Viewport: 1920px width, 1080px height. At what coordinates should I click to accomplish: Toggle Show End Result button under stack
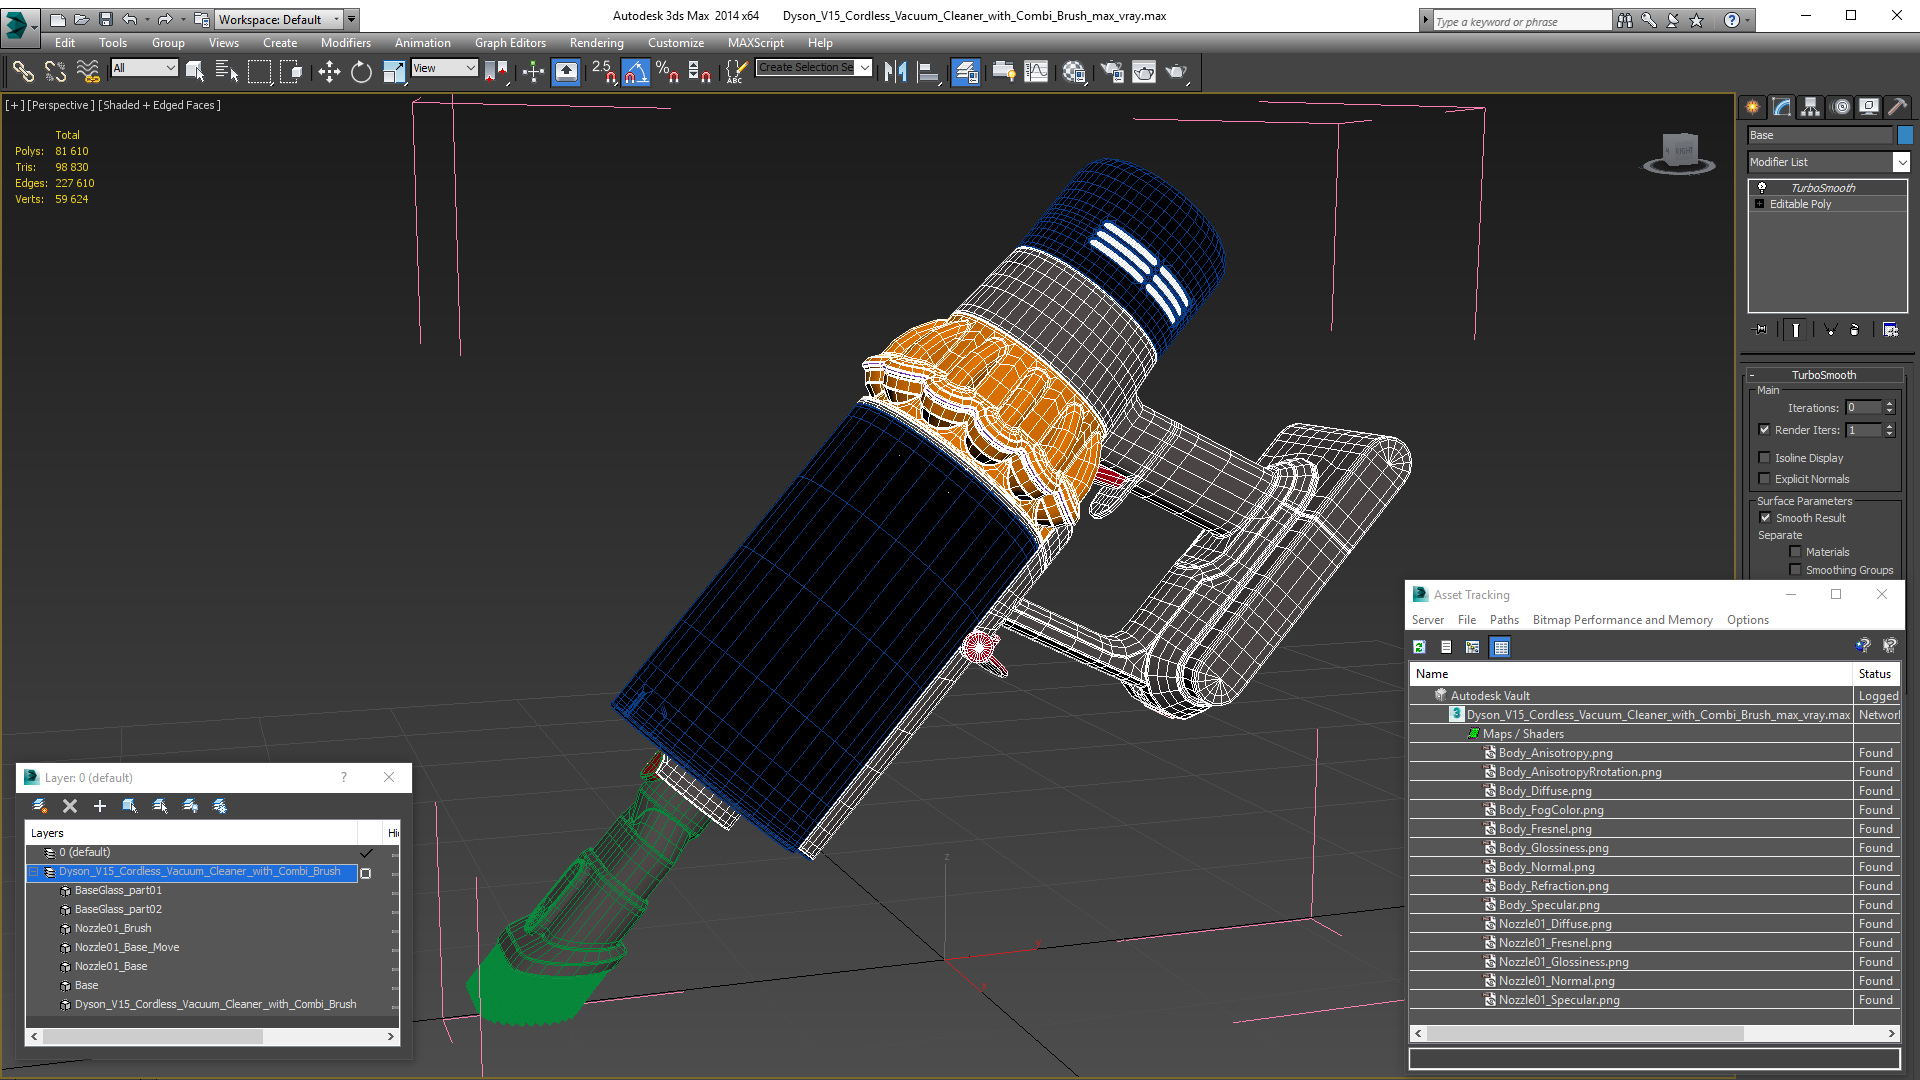click(1796, 329)
